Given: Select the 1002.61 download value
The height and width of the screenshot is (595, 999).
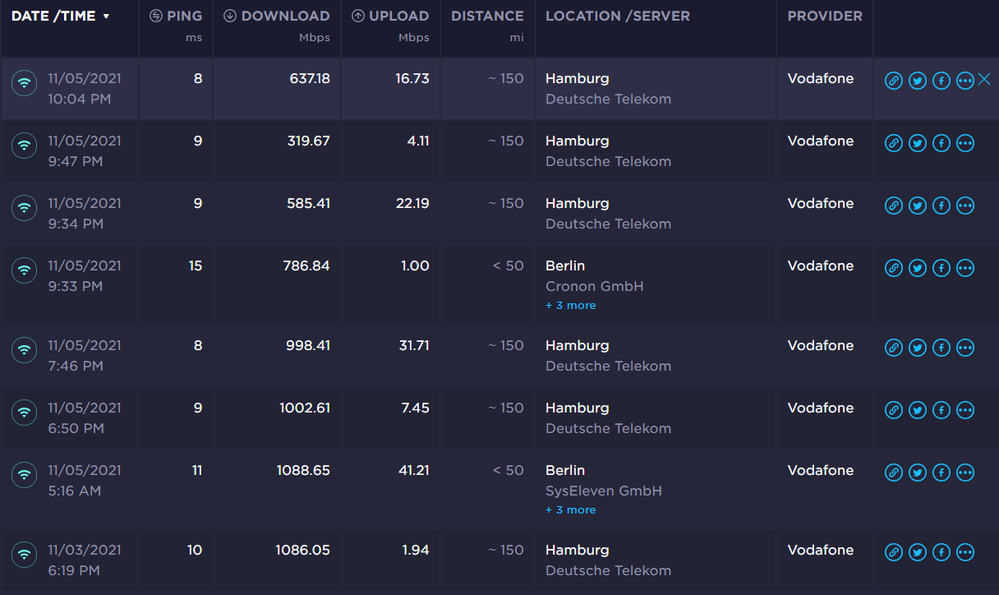Looking at the screenshot, I should click(305, 408).
